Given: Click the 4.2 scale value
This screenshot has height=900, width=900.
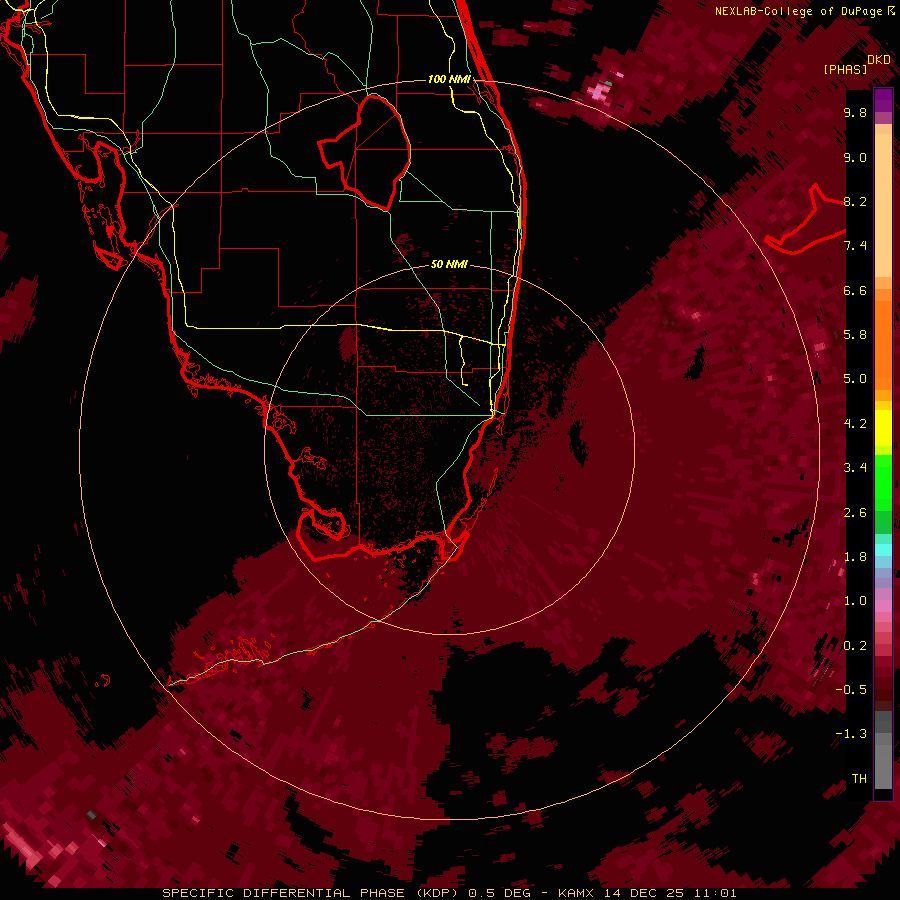Looking at the screenshot, I should pyautogui.click(x=855, y=424).
